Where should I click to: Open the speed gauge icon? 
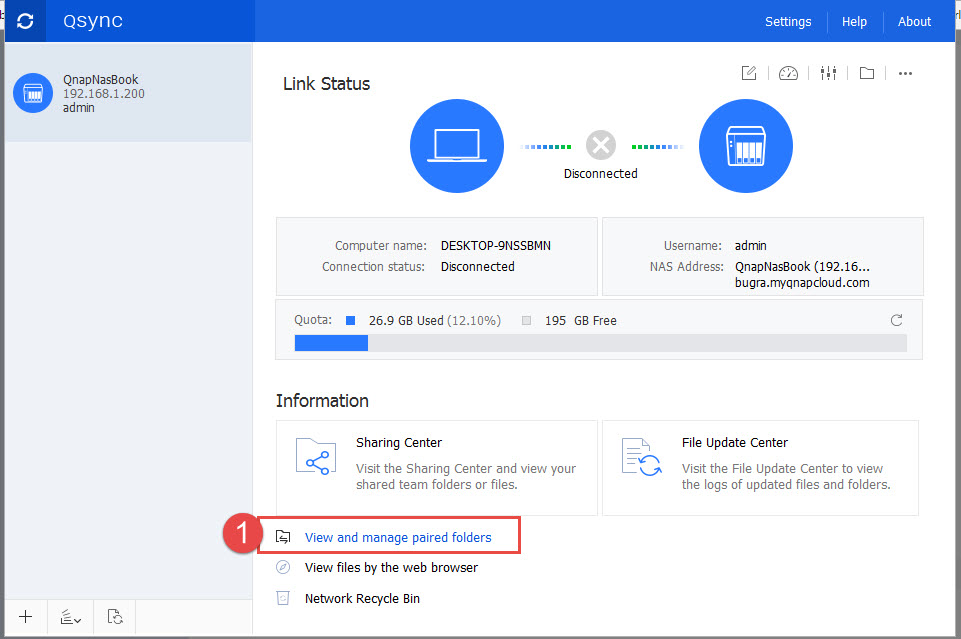788,74
